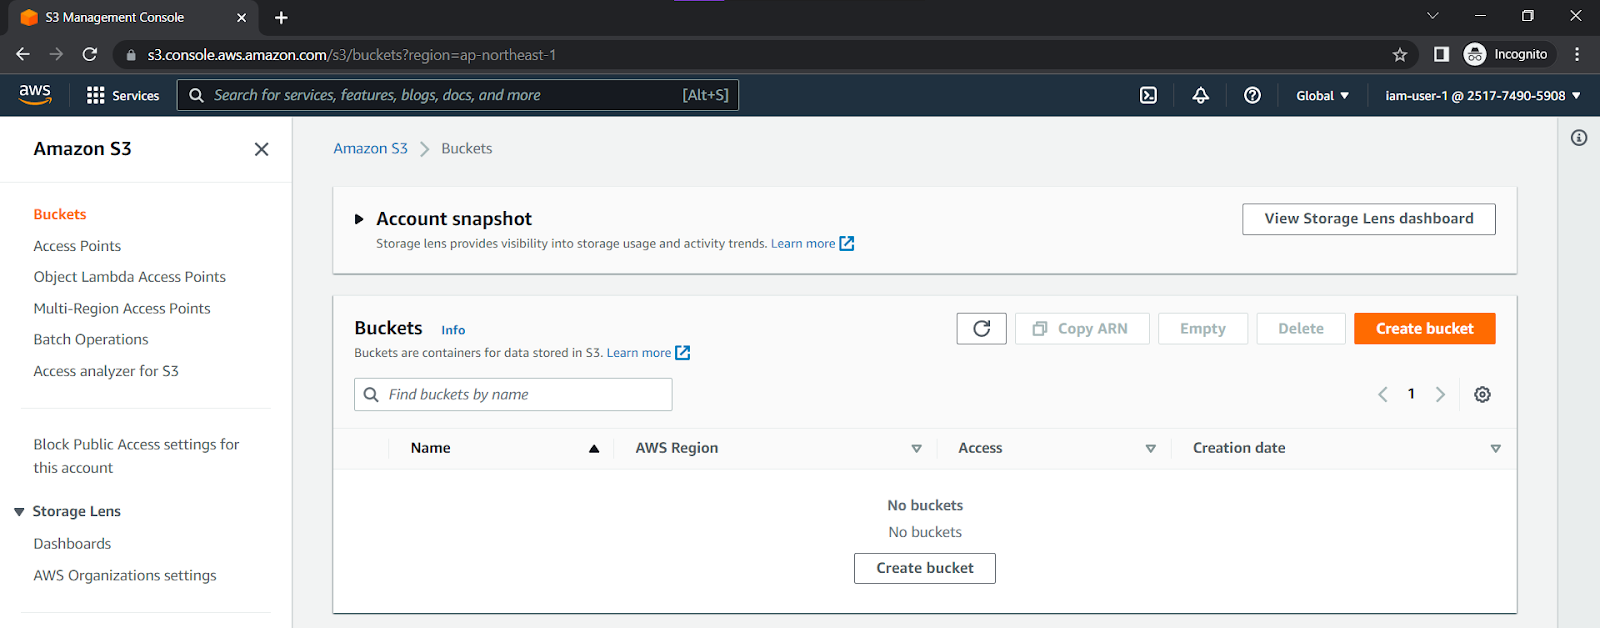1600x628 pixels.
Task: Open Batch Operations
Action: (91, 339)
